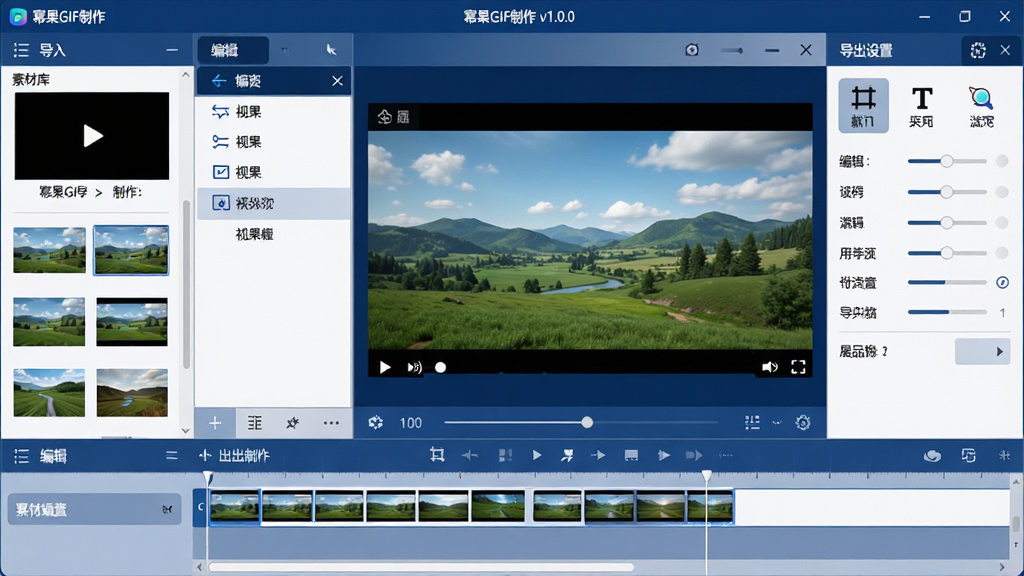Click the copy icon right of the cloud icon
The width and height of the screenshot is (1024, 576).
point(968,456)
